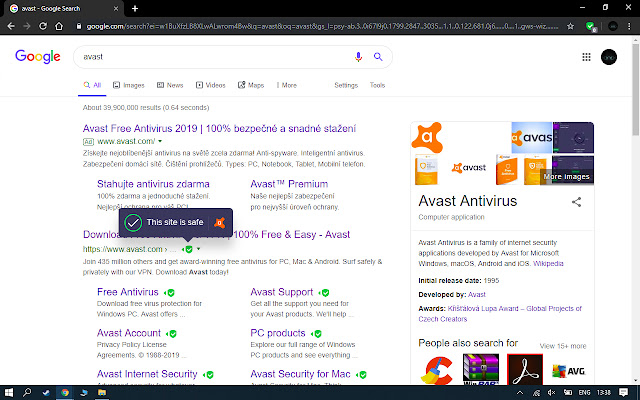Open the Developed by Avast link
640x400 pixels.
pos(477,294)
